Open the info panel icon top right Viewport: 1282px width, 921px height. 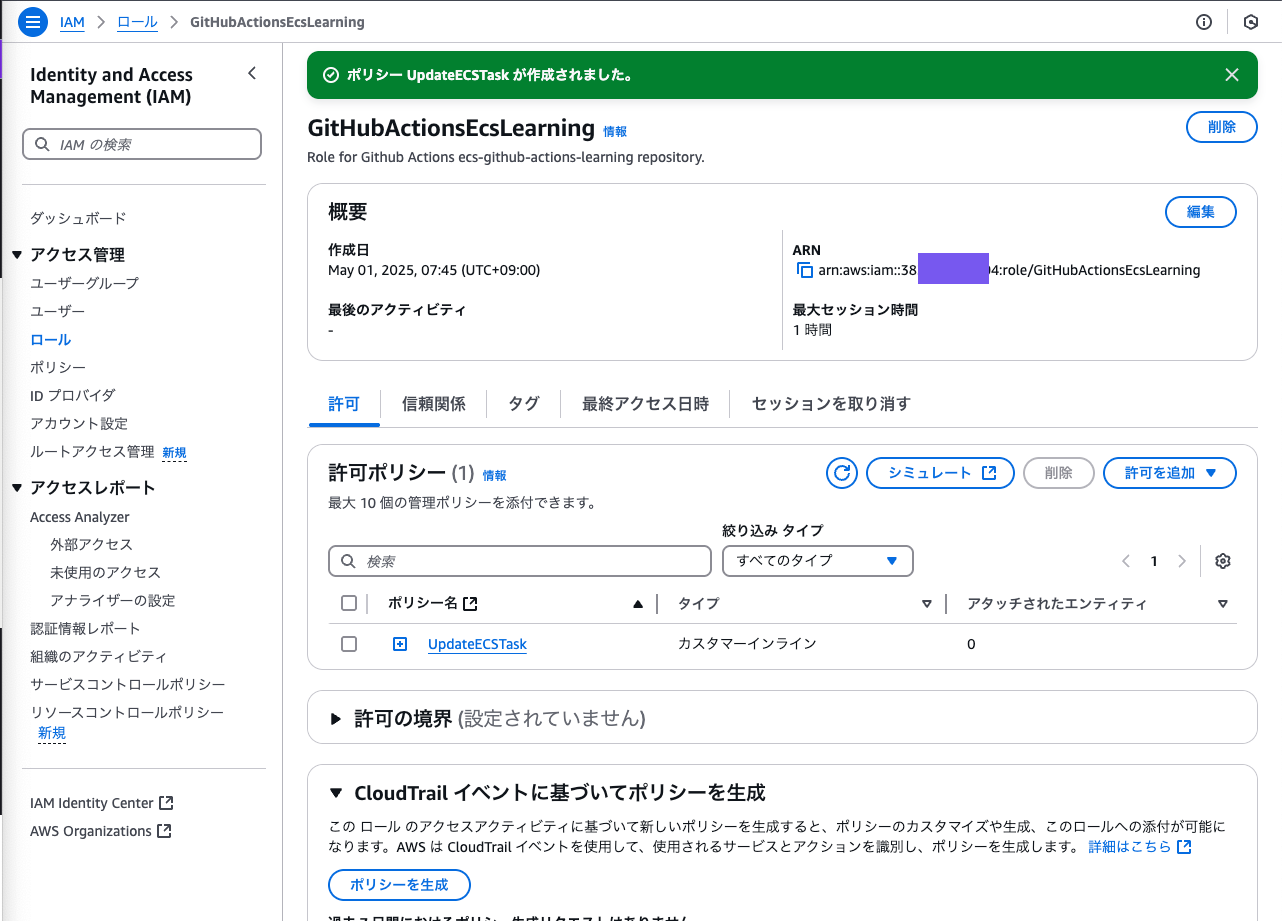[1204, 21]
